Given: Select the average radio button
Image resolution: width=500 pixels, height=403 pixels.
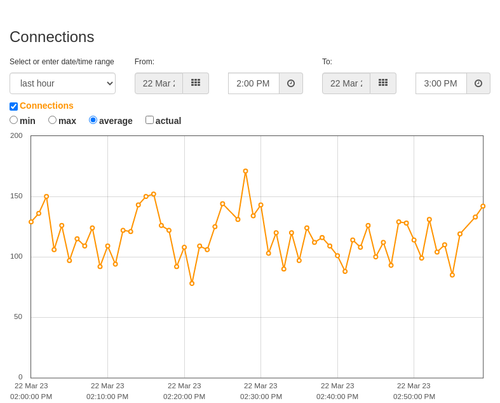Looking at the screenshot, I should pyautogui.click(x=93, y=120).
